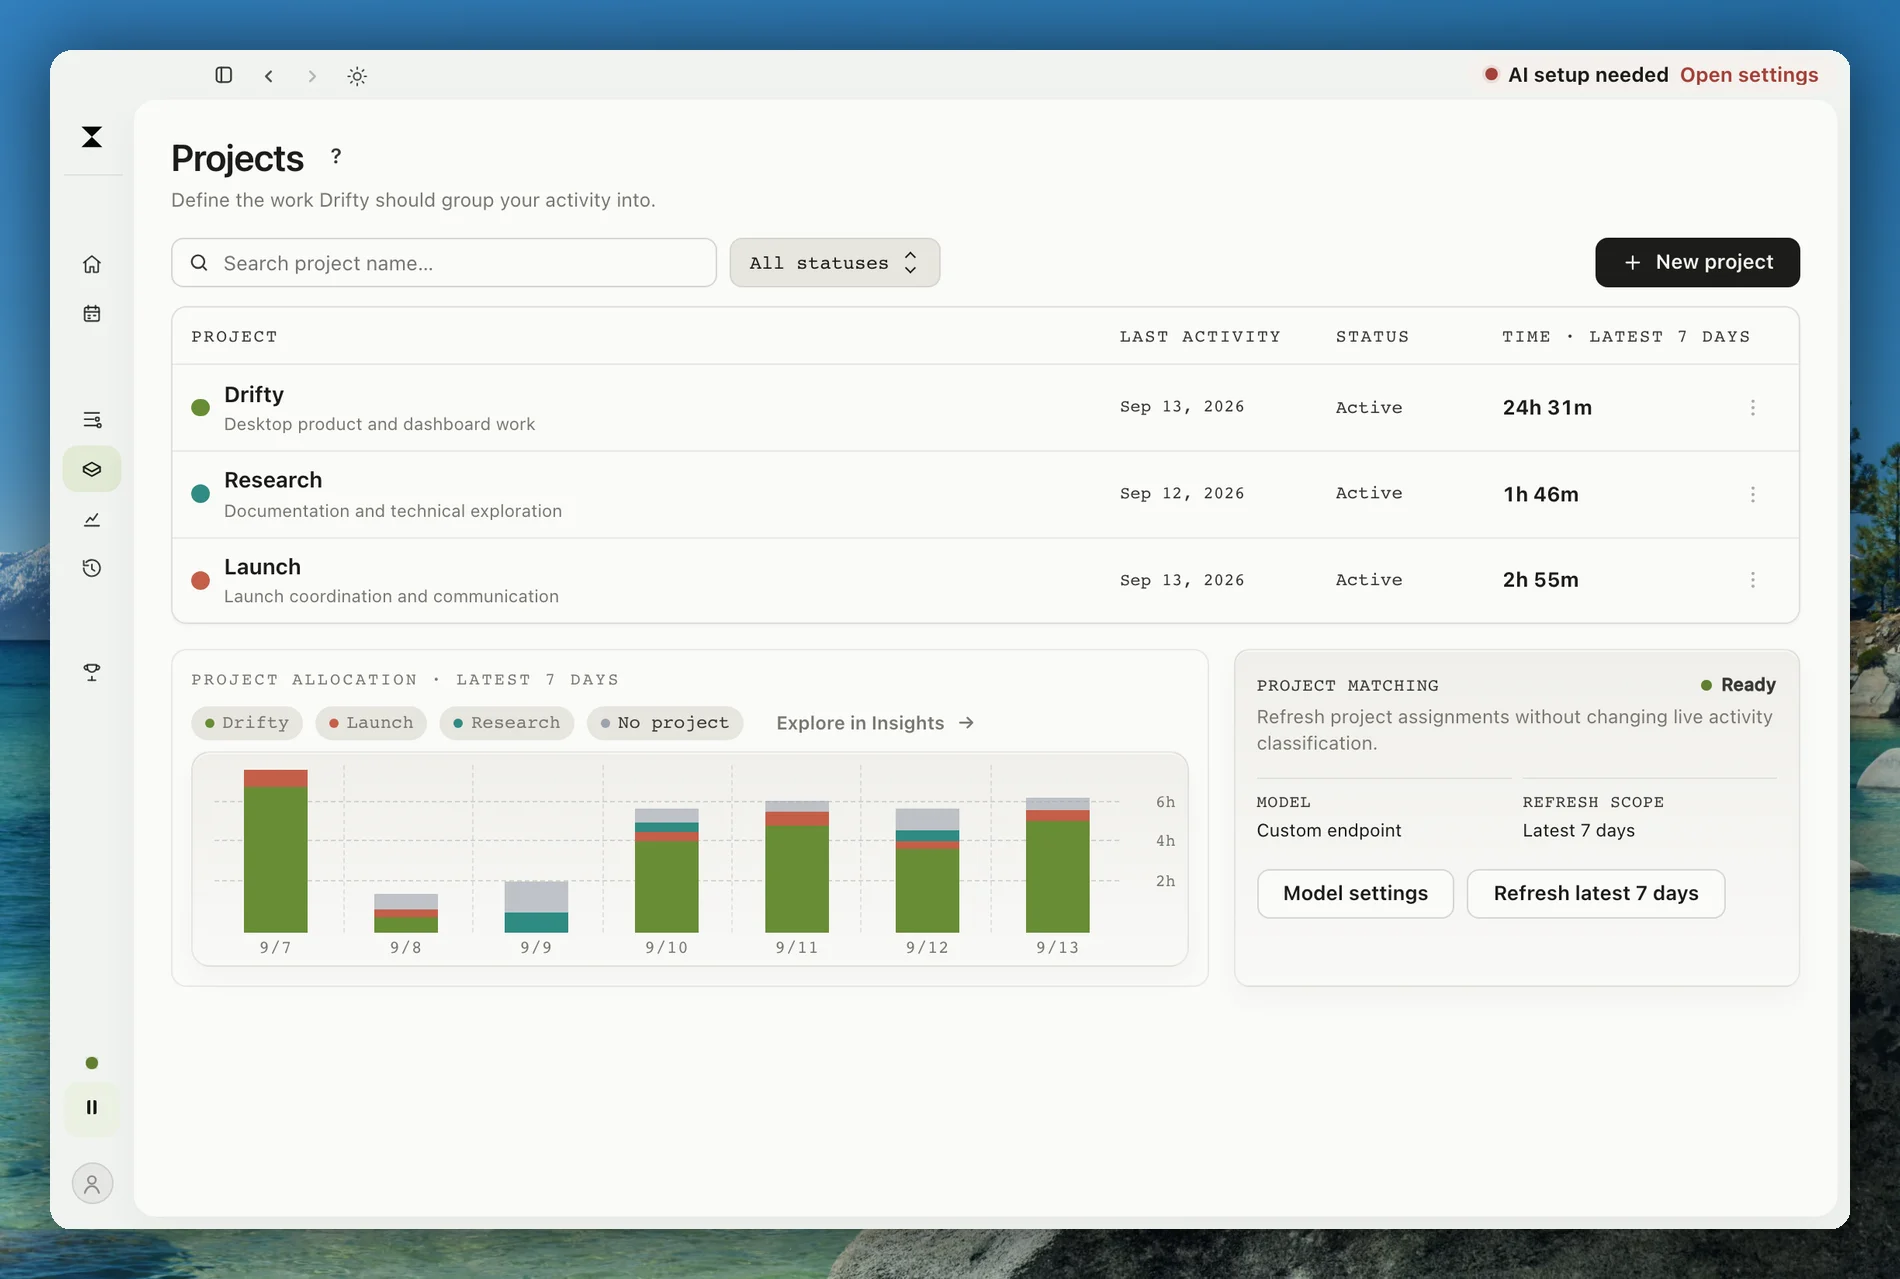Image resolution: width=1900 pixels, height=1279 pixels.
Task: Go forward with the right chevron
Action: (x=312, y=76)
